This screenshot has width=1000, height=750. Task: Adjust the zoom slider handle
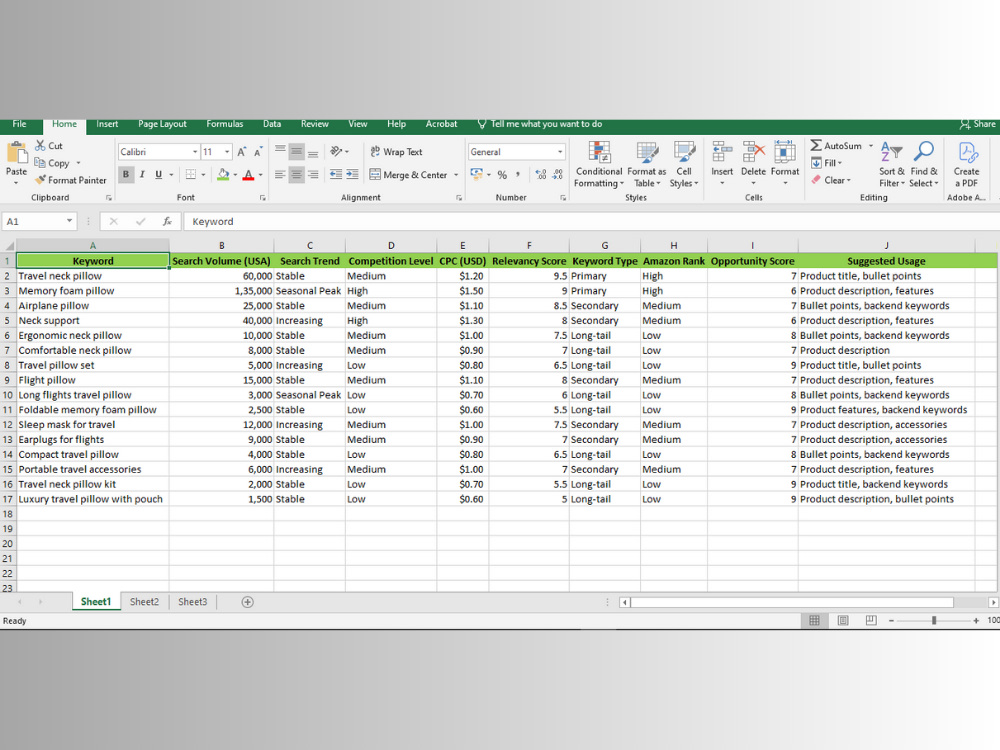click(x=934, y=620)
